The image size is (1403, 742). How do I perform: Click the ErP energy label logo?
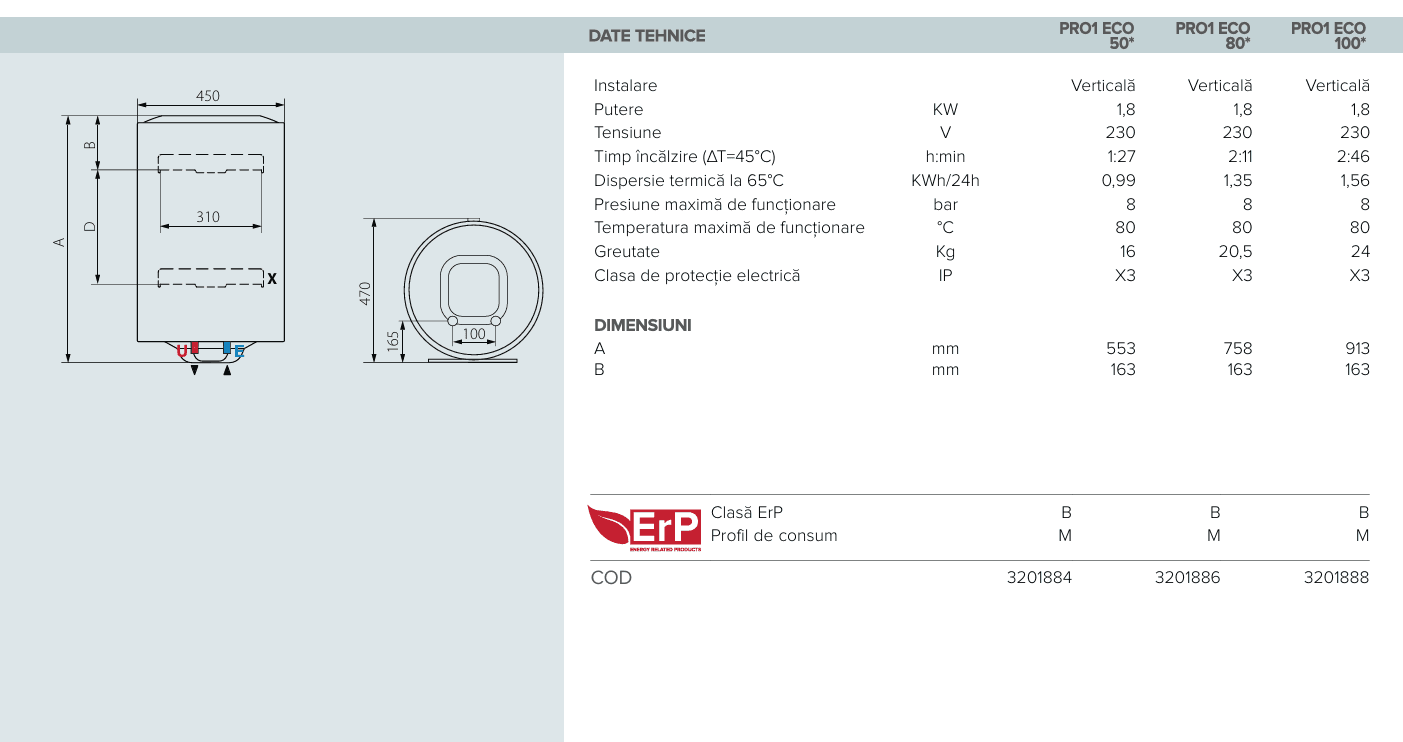pos(645,527)
